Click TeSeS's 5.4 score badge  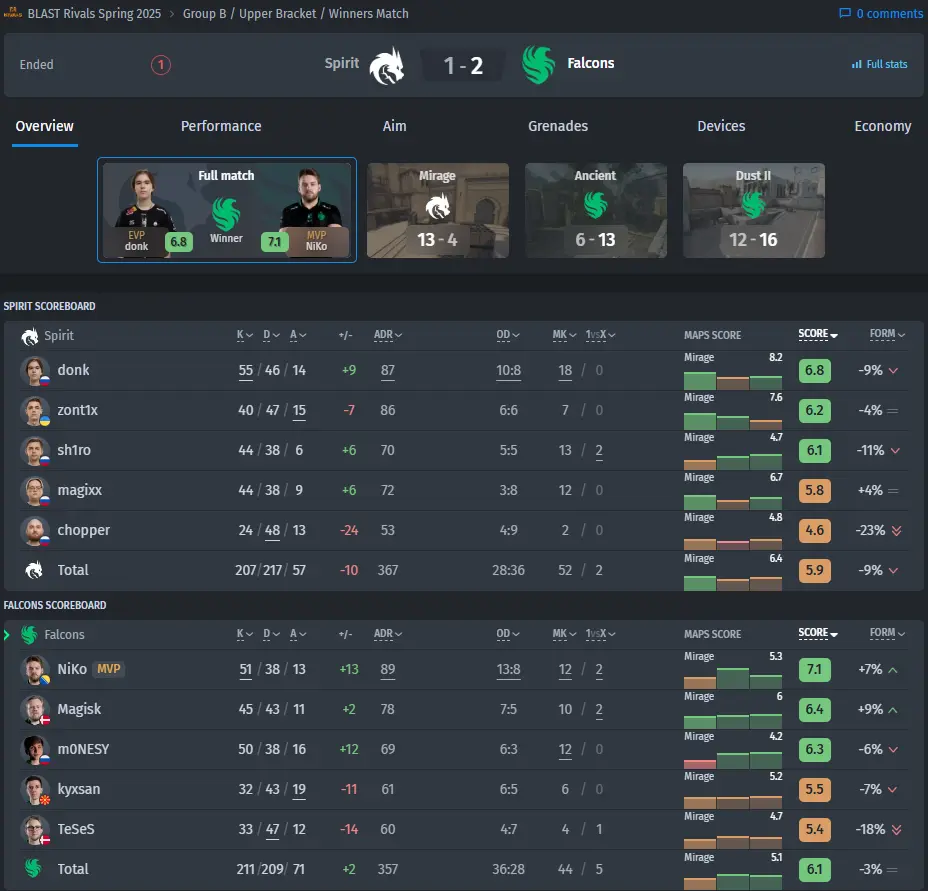pyautogui.click(x=814, y=829)
